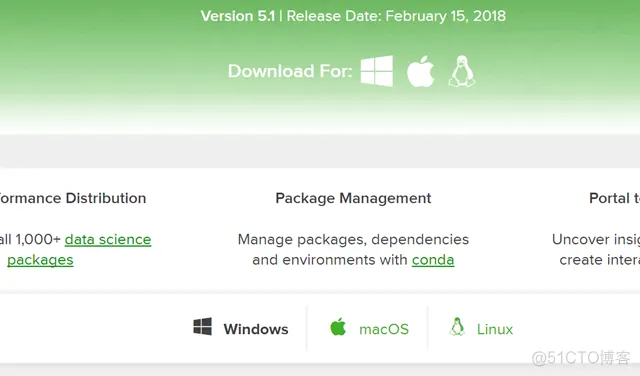Open the data science link
The width and height of the screenshot is (640, 376).
pos(108,240)
